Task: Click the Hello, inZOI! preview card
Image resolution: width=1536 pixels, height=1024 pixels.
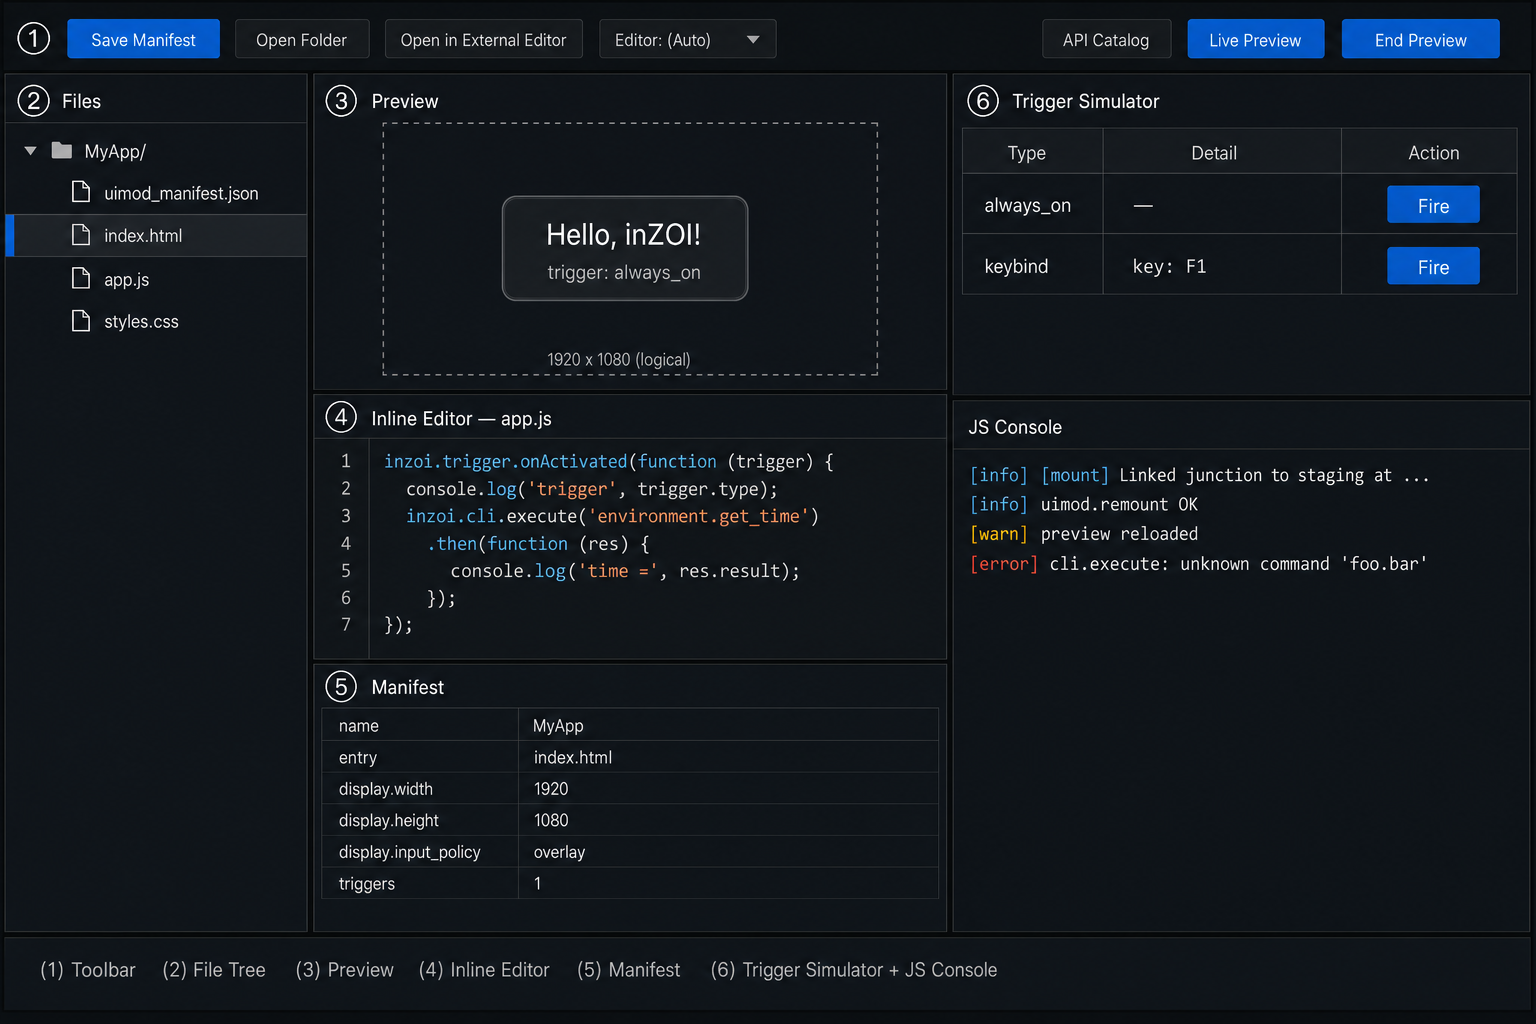Action: pos(625,248)
